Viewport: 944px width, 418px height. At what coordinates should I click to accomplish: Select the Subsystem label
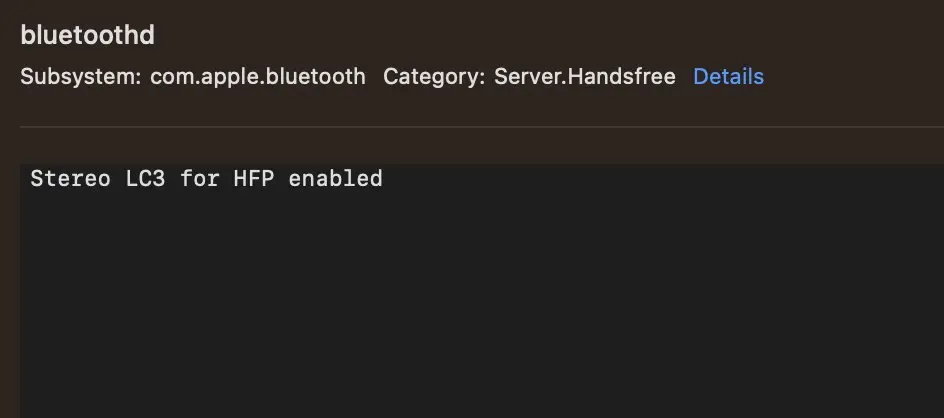tap(80, 77)
